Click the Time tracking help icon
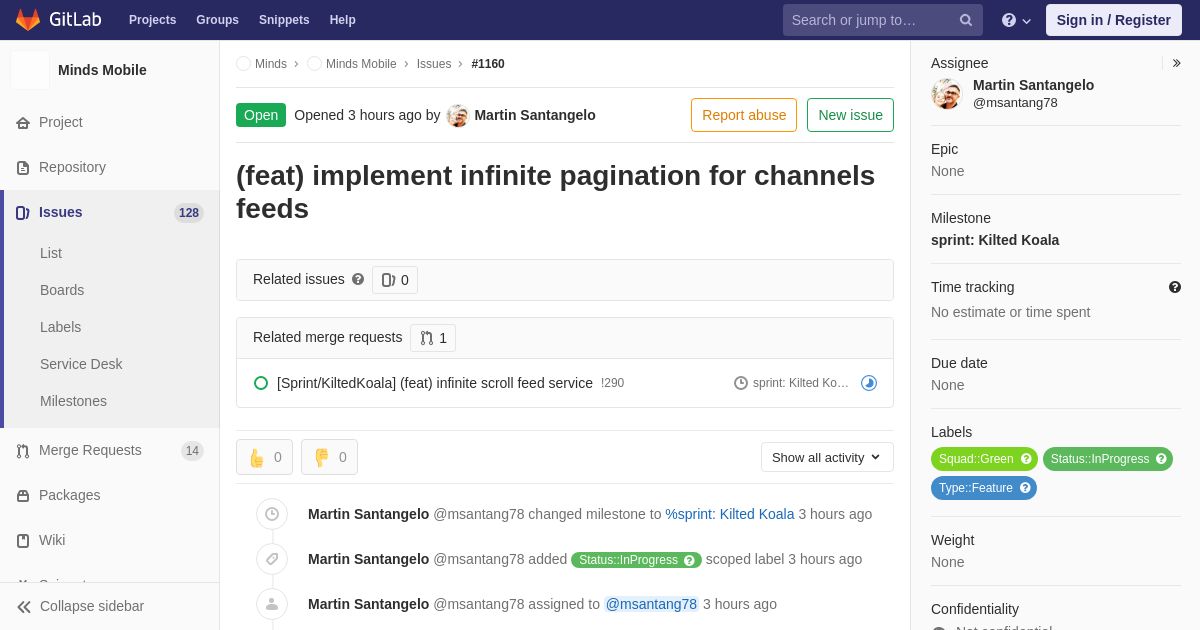 [x=1175, y=287]
